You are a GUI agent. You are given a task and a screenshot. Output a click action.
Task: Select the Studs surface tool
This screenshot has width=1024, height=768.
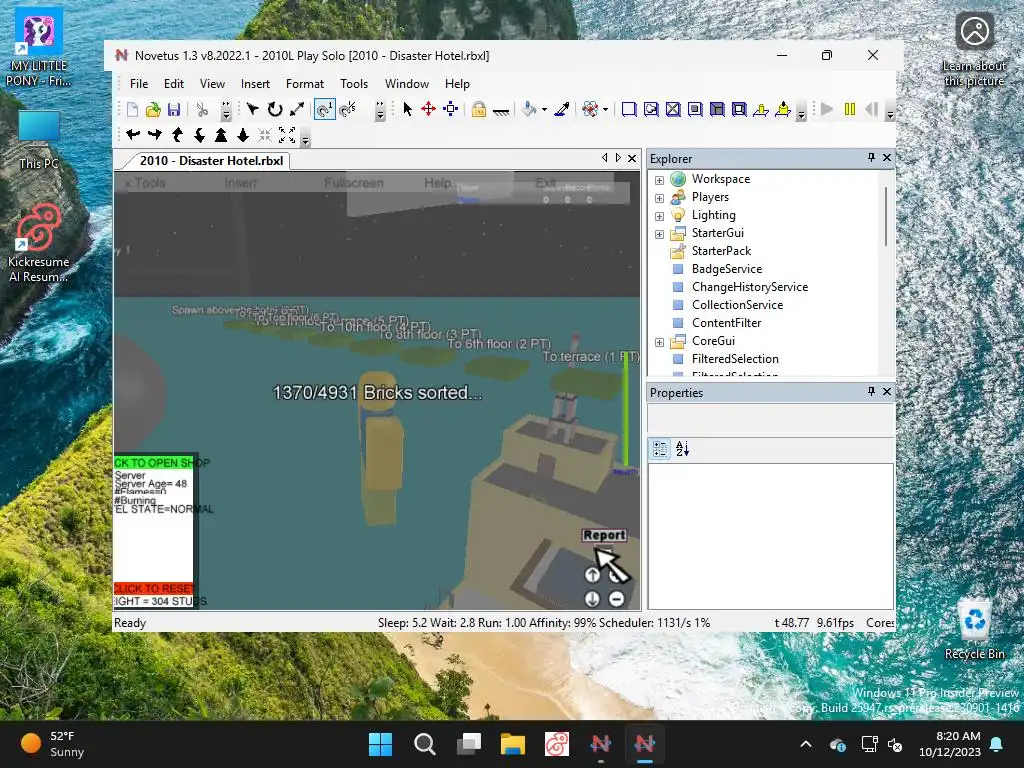click(x=696, y=109)
